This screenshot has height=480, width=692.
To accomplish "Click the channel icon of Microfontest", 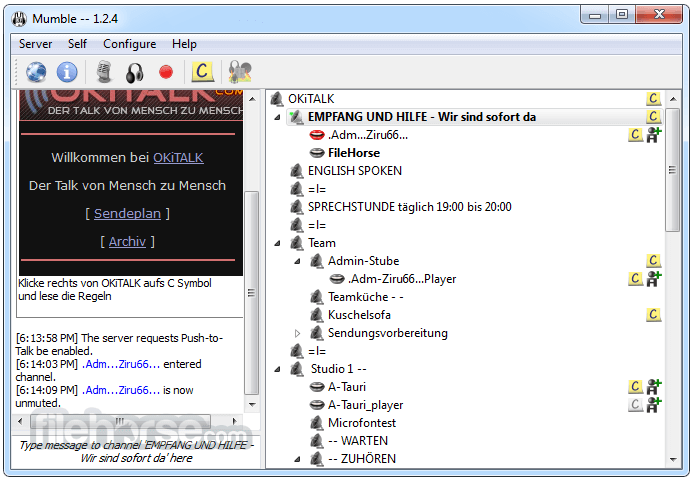I will tap(316, 423).
